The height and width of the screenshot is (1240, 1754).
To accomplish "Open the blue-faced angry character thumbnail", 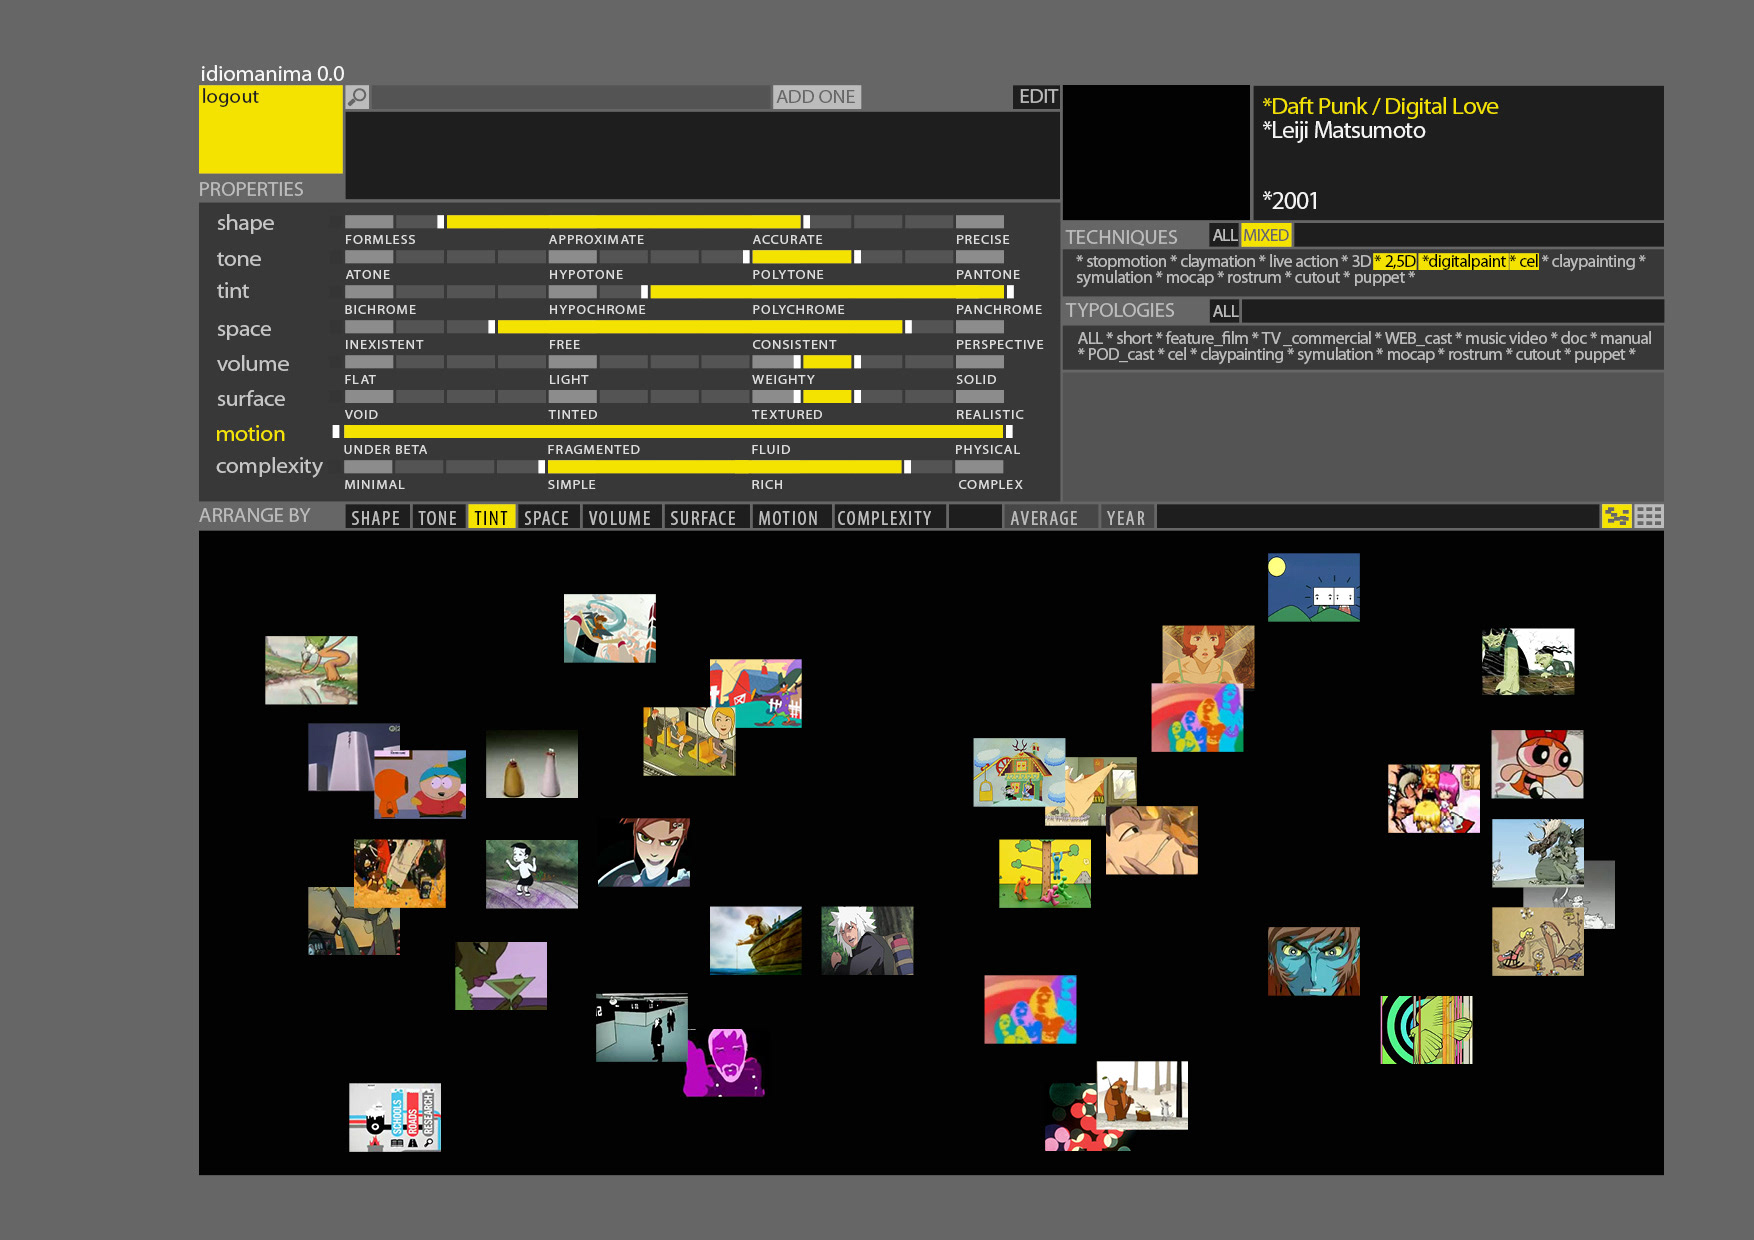I will point(1313,961).
